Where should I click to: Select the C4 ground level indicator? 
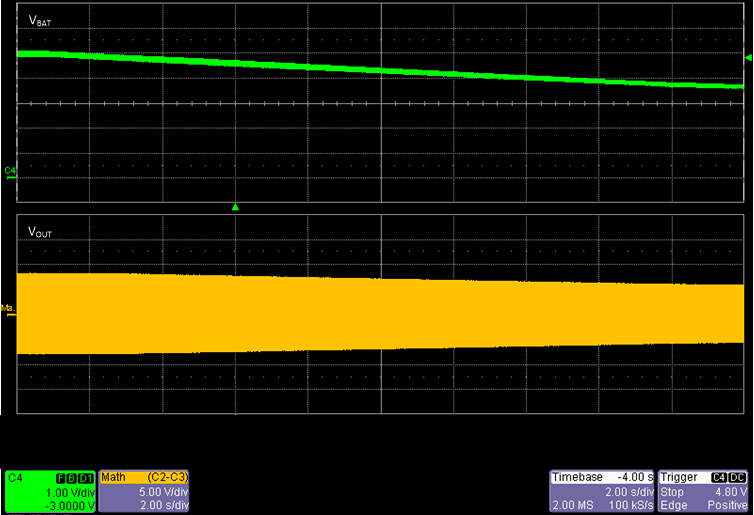click(x=10, y=174)
